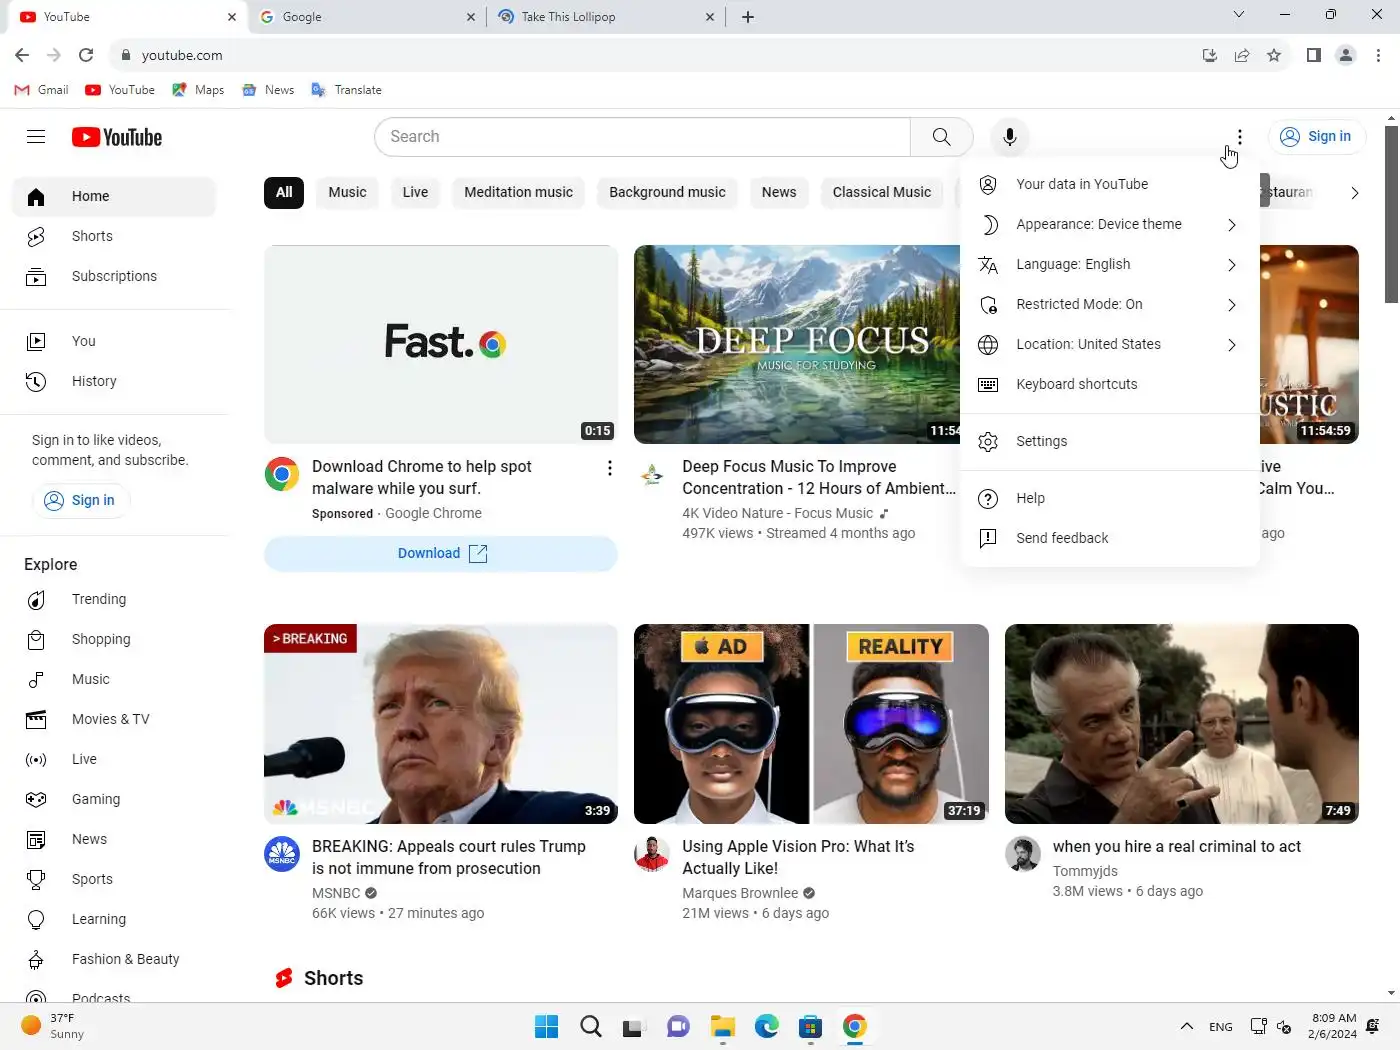Screen dimensions: 1400x1050
Task: Click the search magnifier button
Action: coord(941,137)
